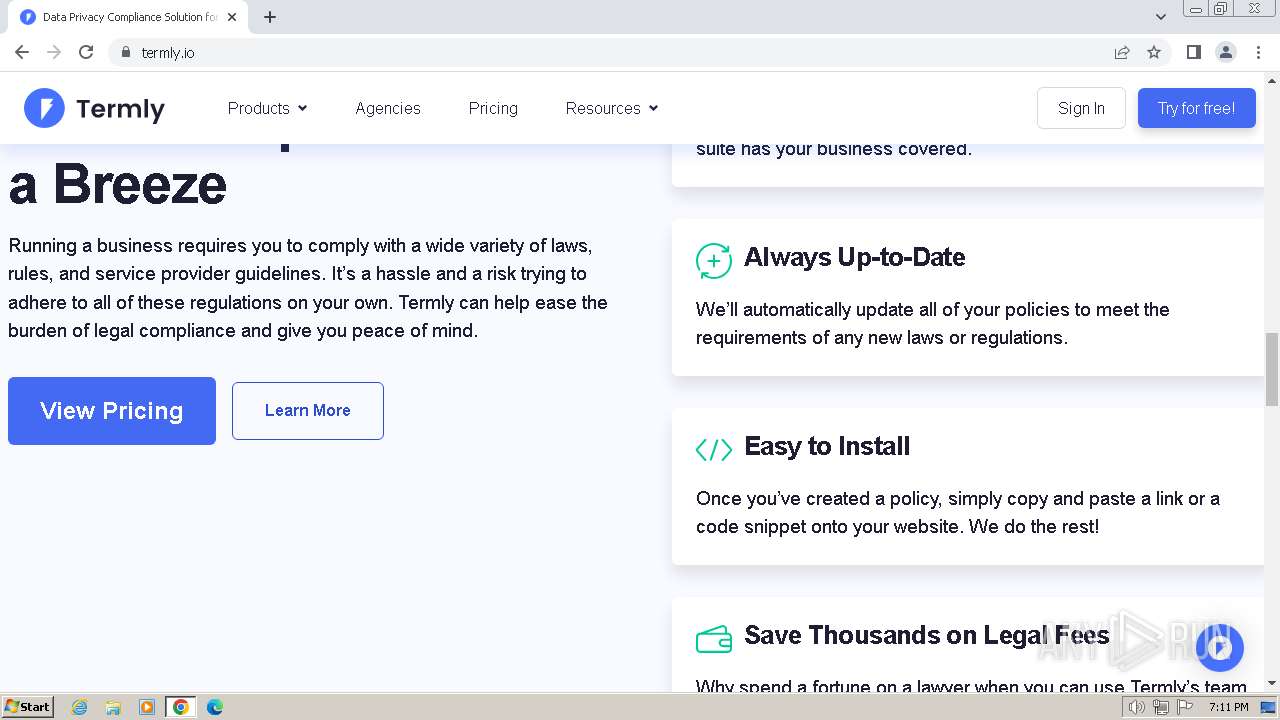The height and width of the screenshot is (720, 1280).
Task: Click the action center flag icon
Action: point(1185,707)
